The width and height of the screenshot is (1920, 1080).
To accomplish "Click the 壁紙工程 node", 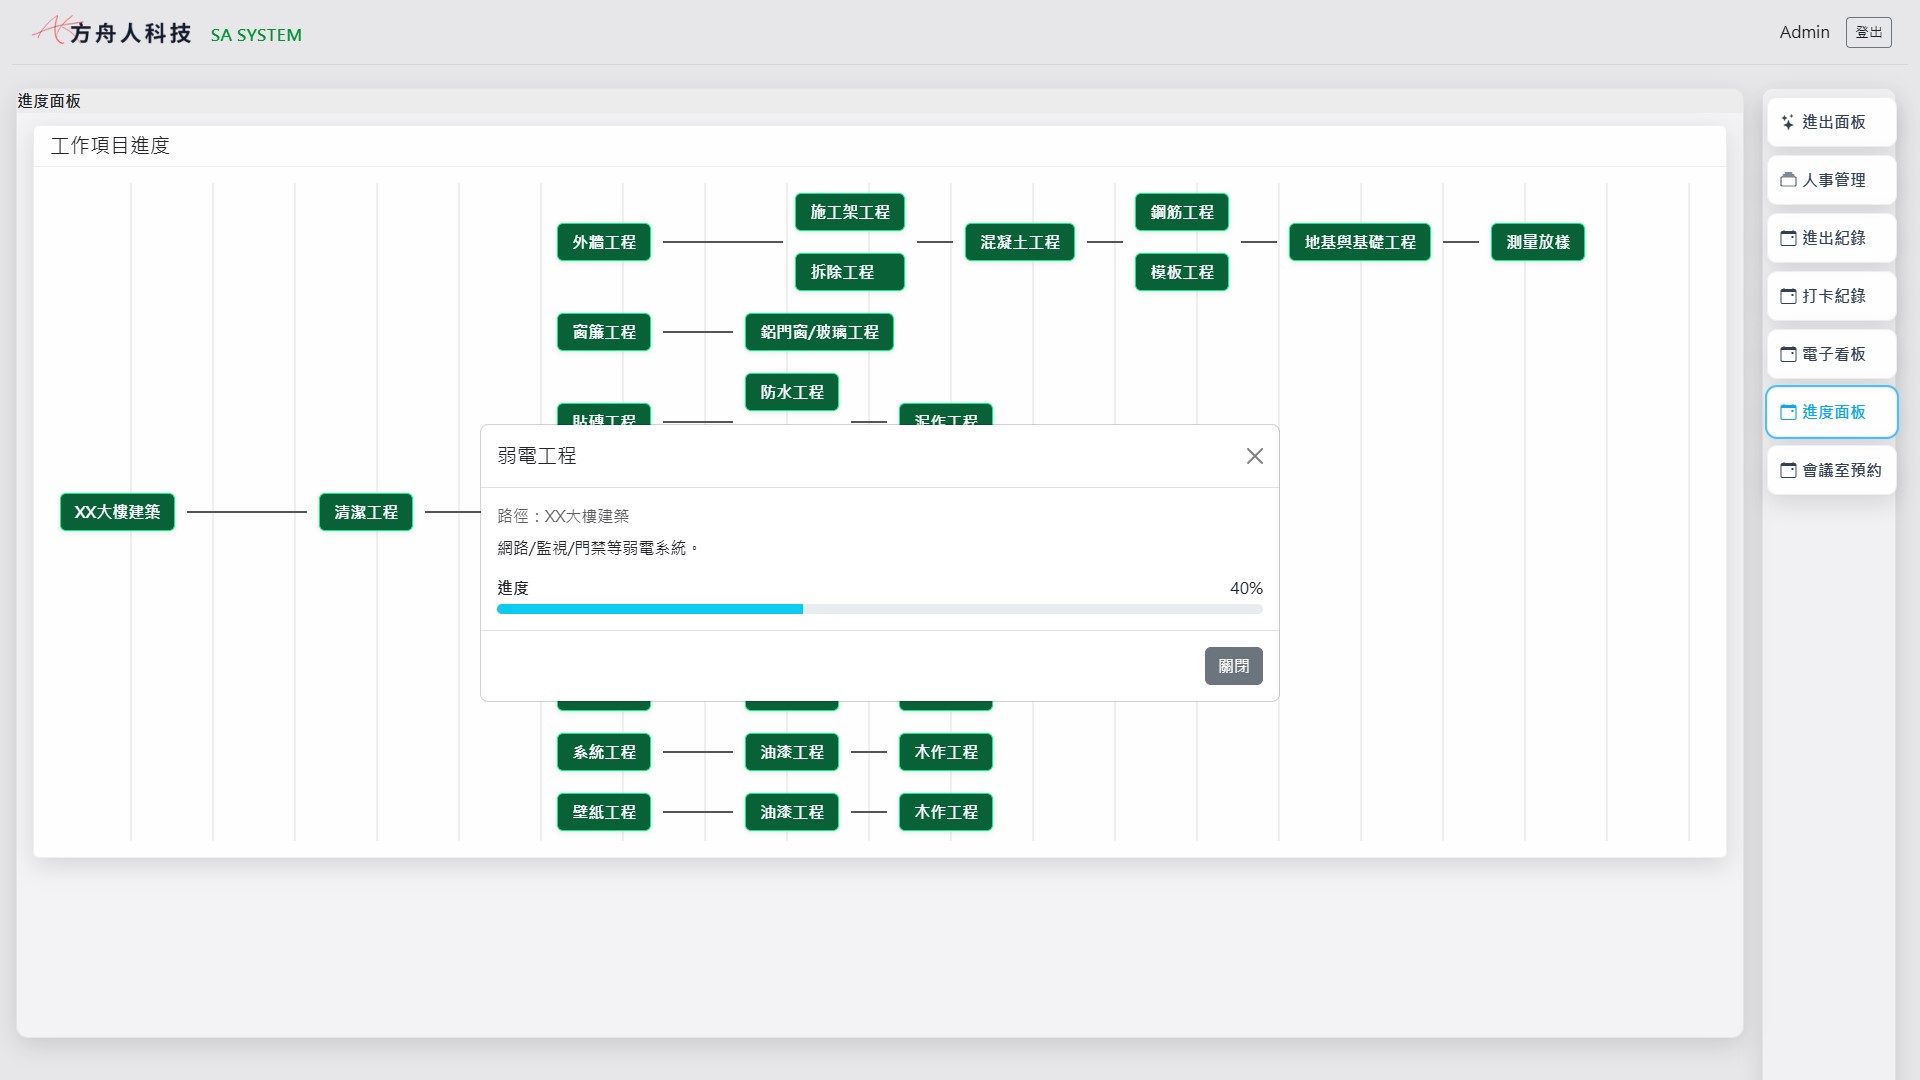I will (x=604, y=812).
